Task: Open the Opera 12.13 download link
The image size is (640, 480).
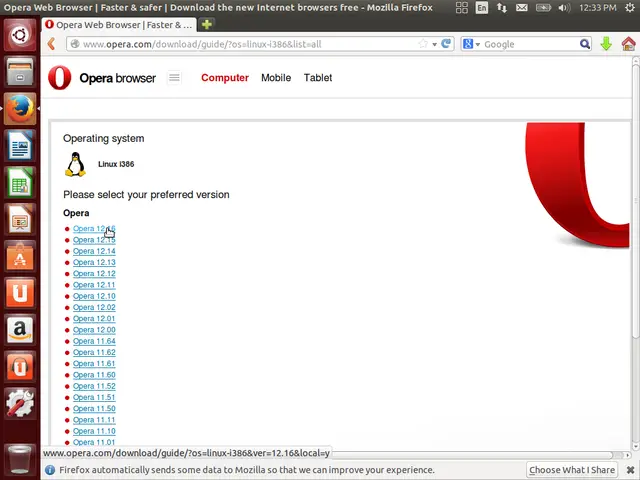Action: point(94,262)
